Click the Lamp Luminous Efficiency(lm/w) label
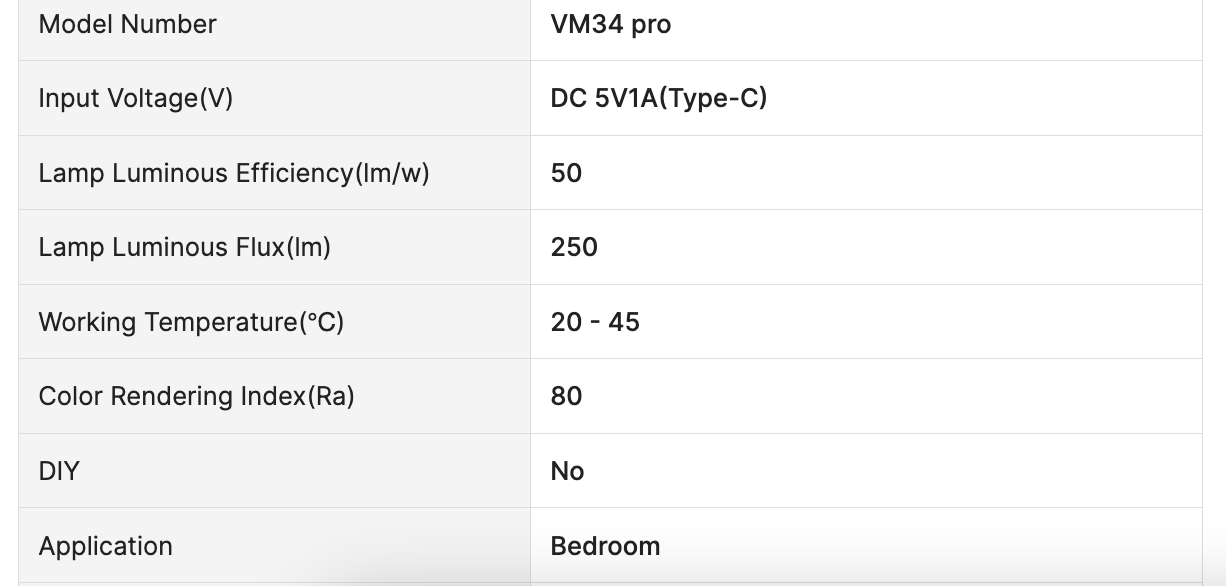Viewport: 1226px width, 586px height. [x=233, y=173]
